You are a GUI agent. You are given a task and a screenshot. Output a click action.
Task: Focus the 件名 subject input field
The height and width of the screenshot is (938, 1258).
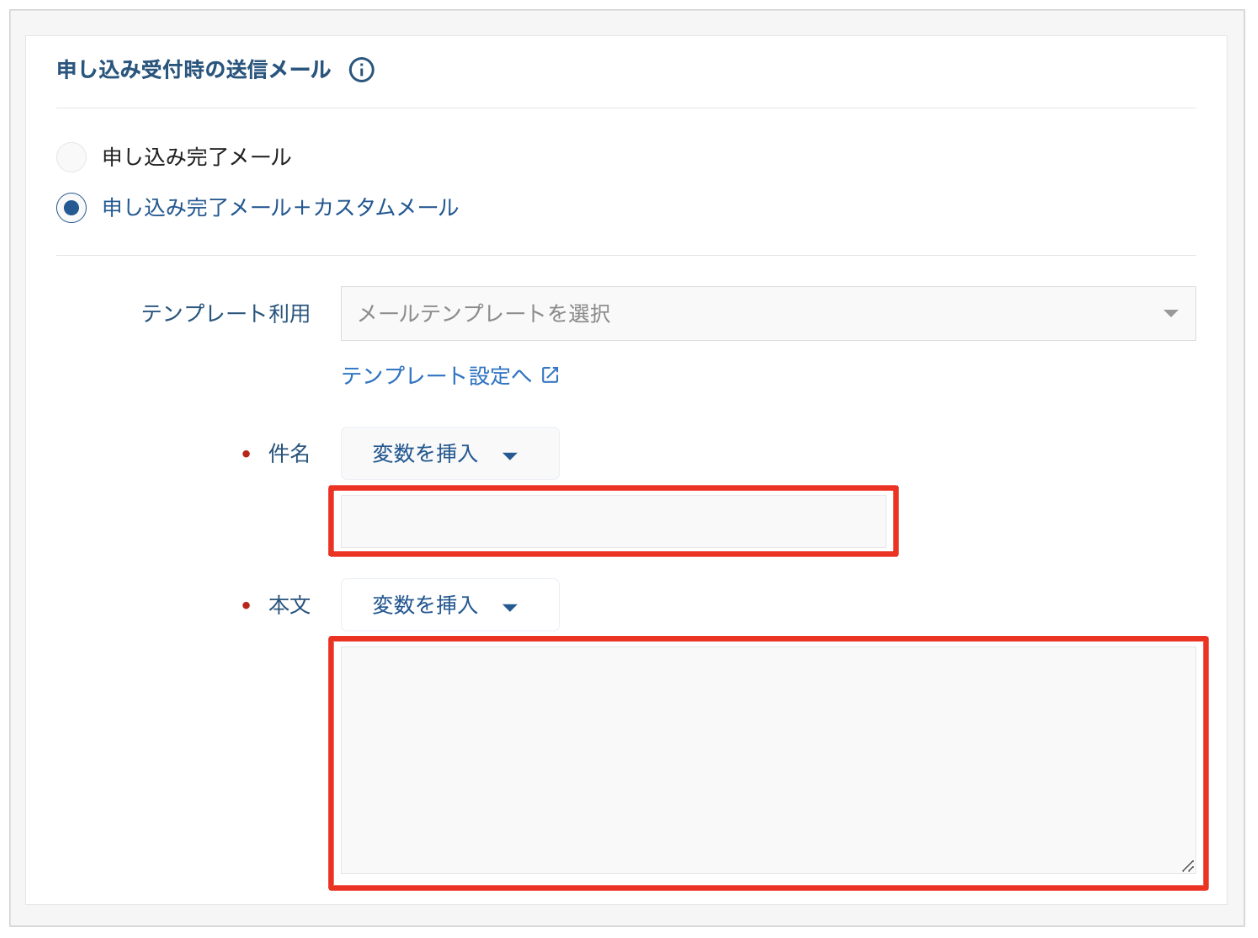point(613,521)
